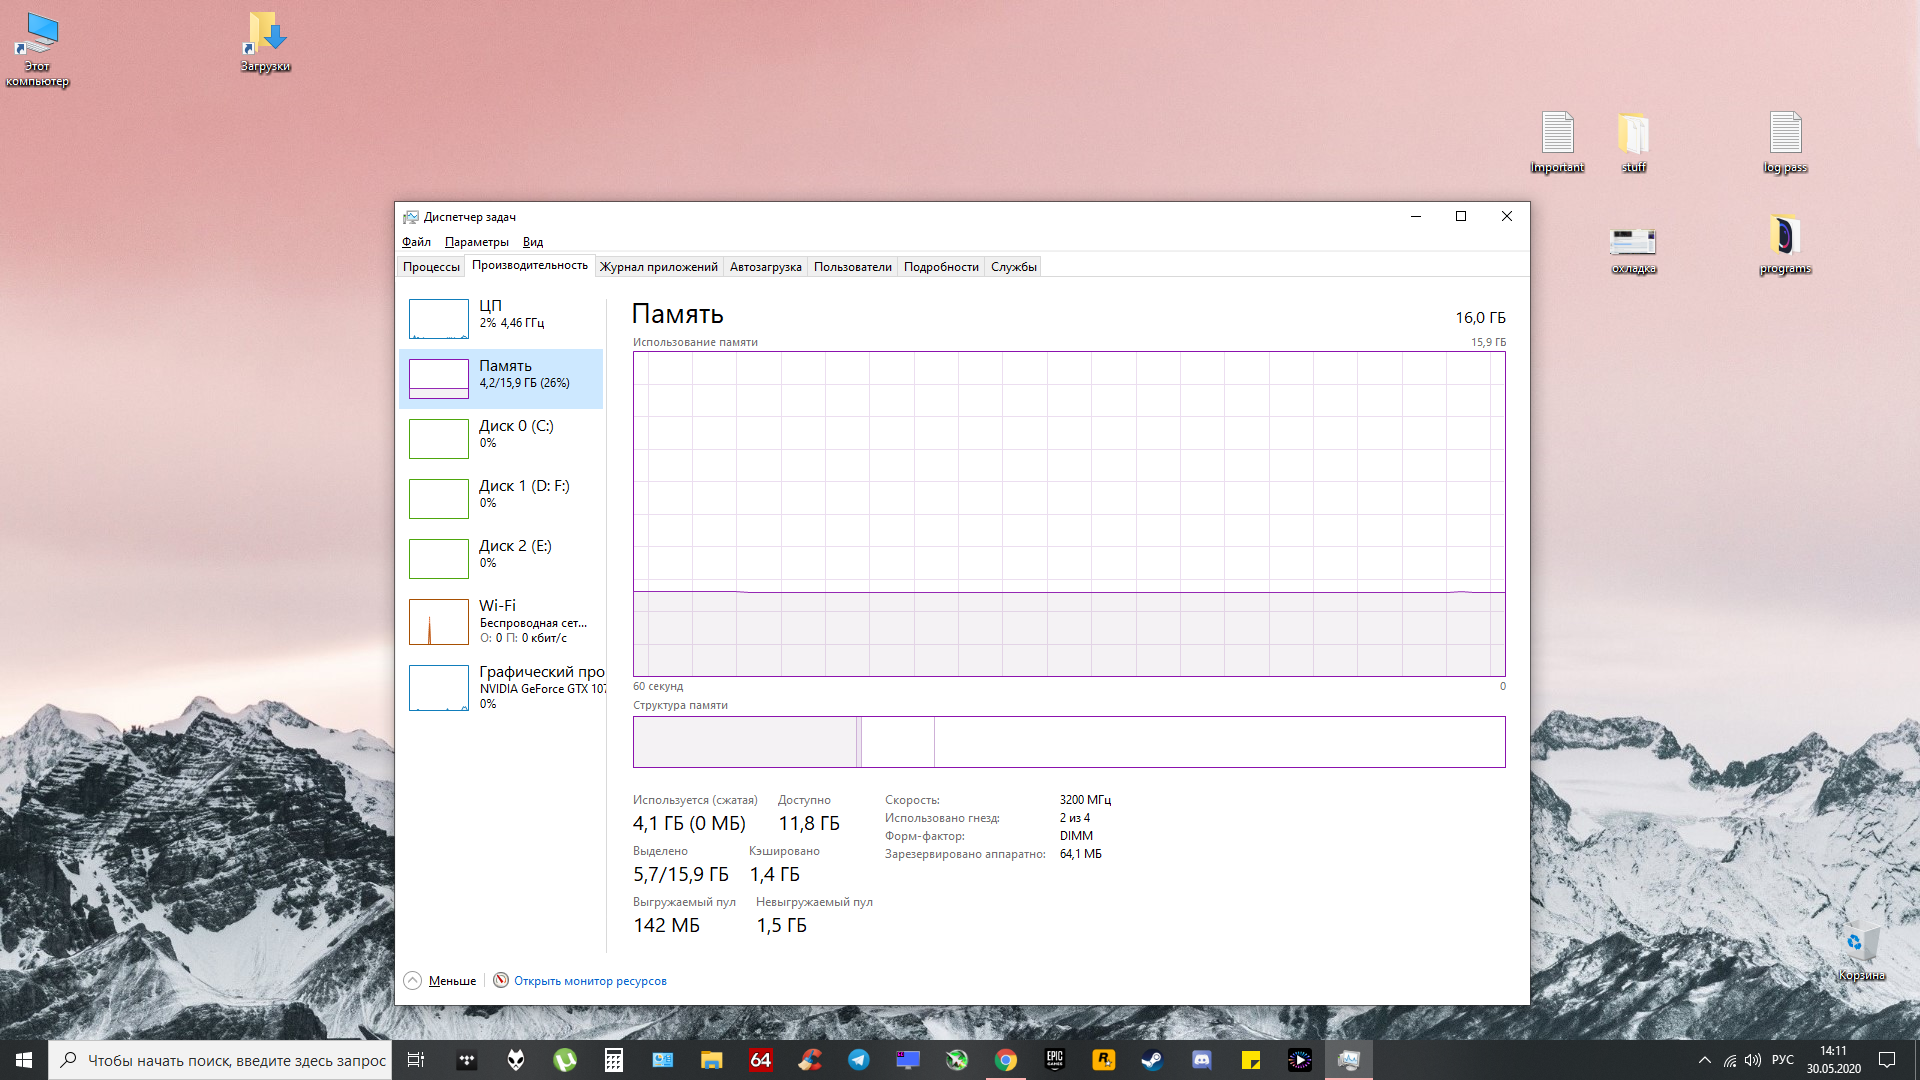Open Telegram from the taskbar
This screenshot has width=1920, height=1080.
tap(858, 1060)
